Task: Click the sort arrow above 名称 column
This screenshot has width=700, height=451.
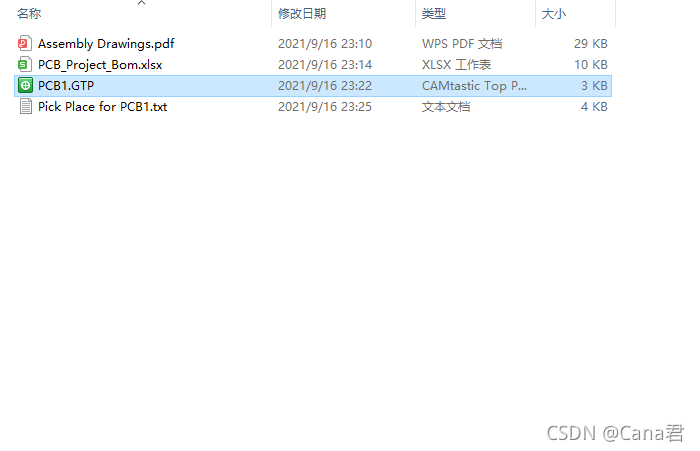Action: point(142,3)
